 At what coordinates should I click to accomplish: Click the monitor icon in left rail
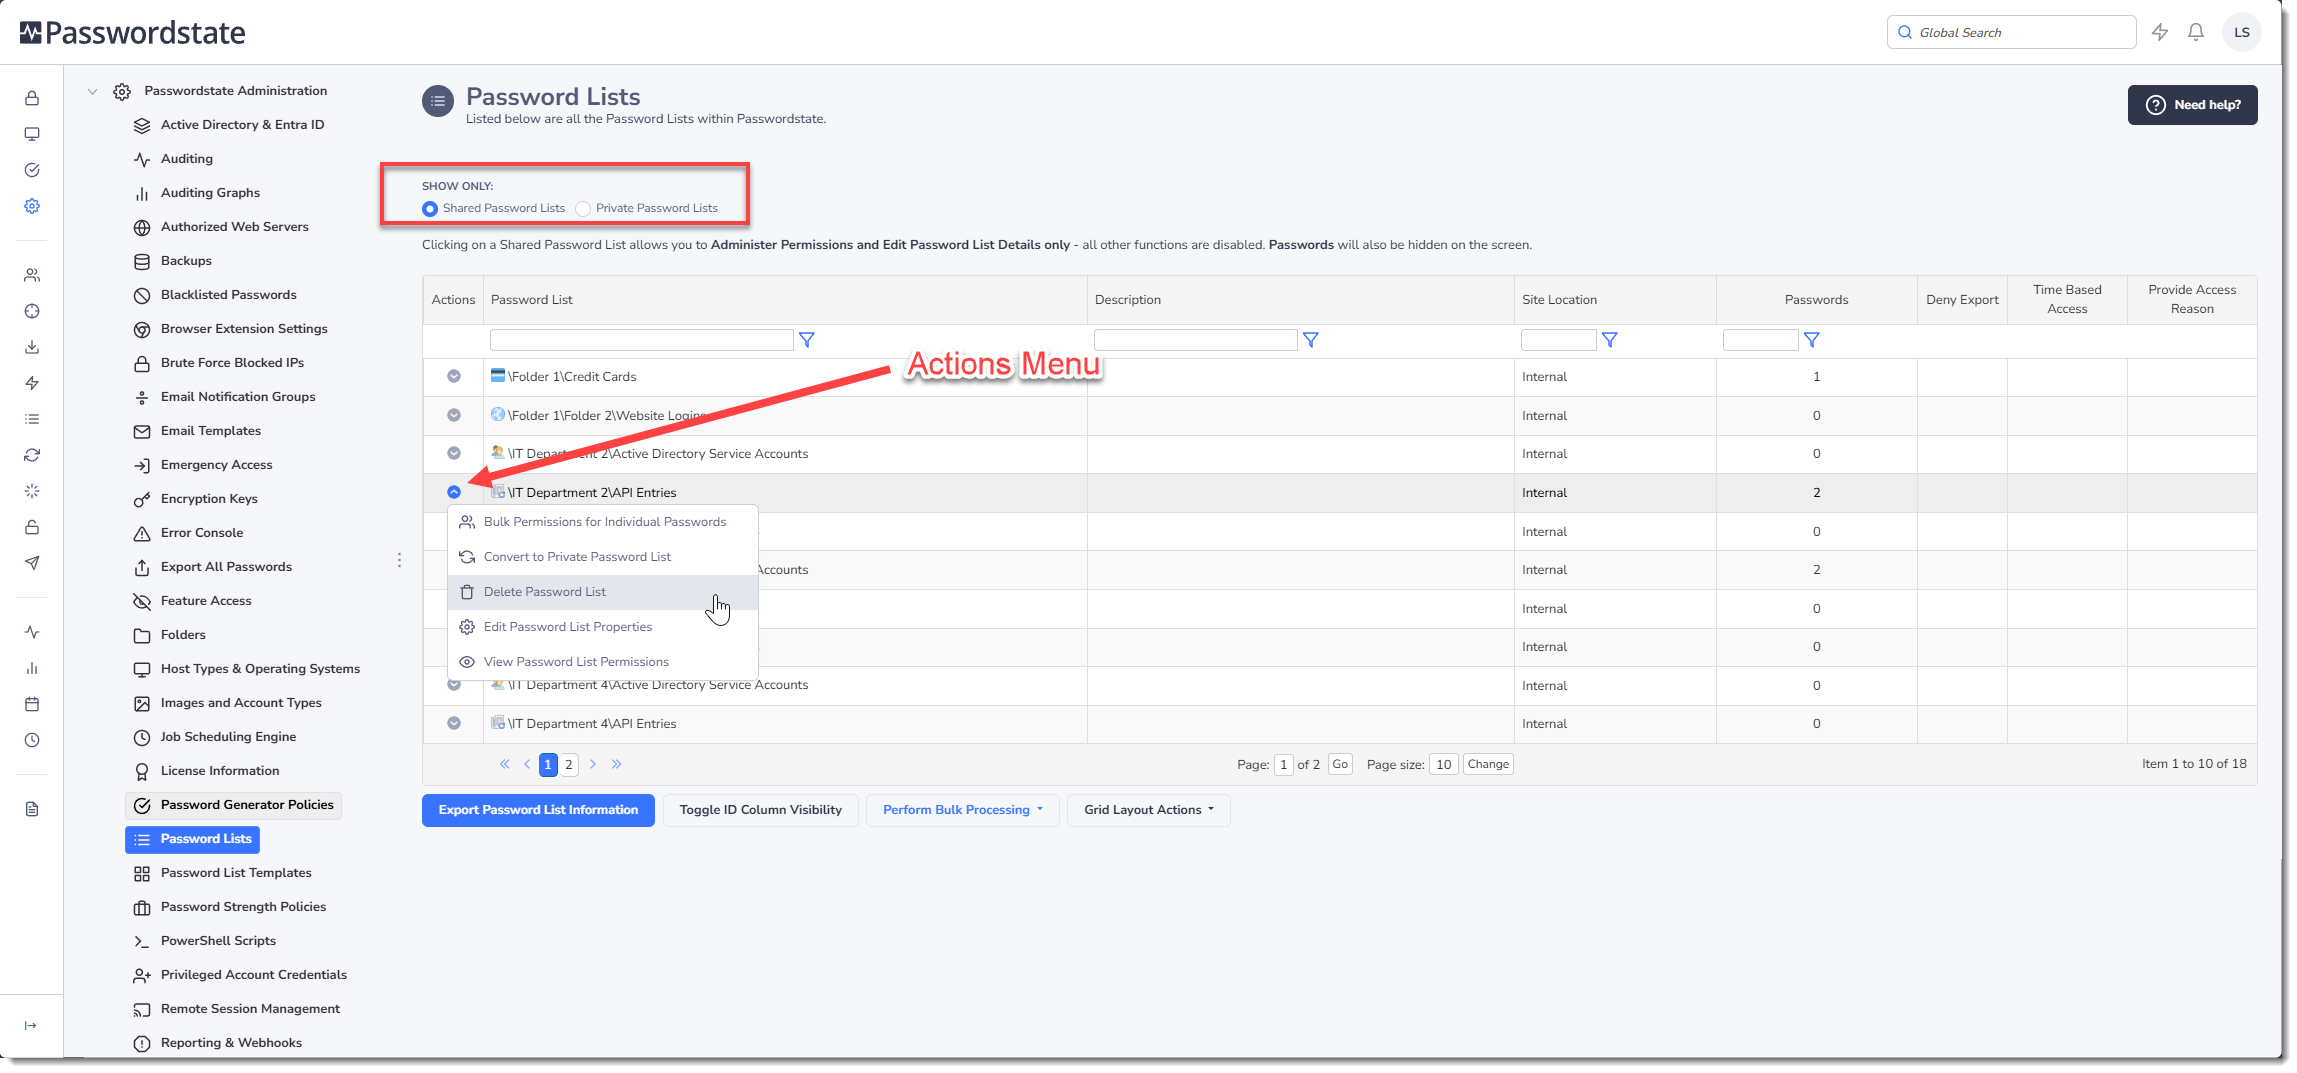click(x=32, y=134)
